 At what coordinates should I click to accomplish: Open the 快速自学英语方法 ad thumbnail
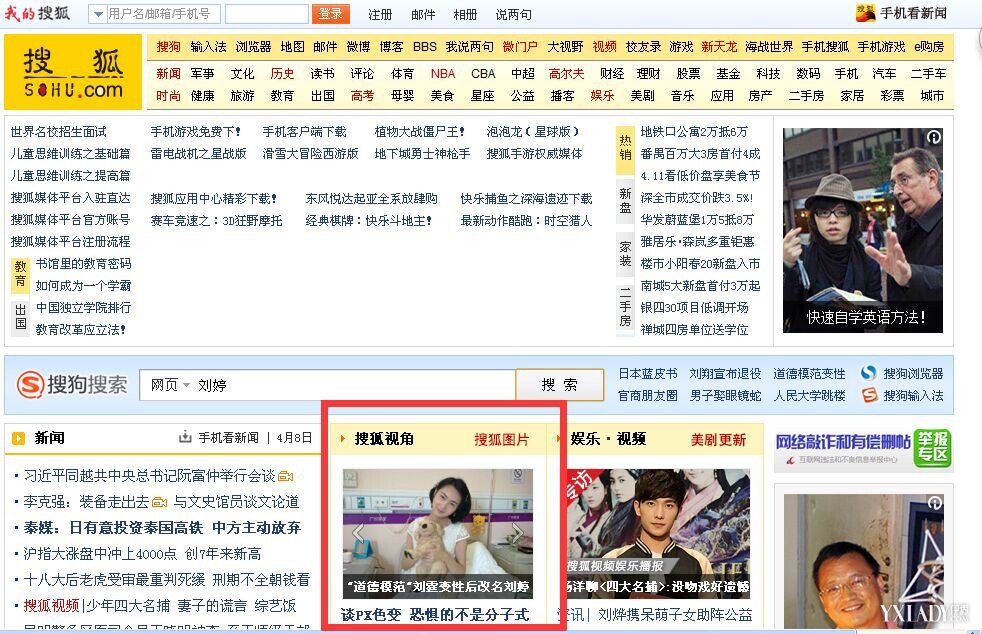862,229
